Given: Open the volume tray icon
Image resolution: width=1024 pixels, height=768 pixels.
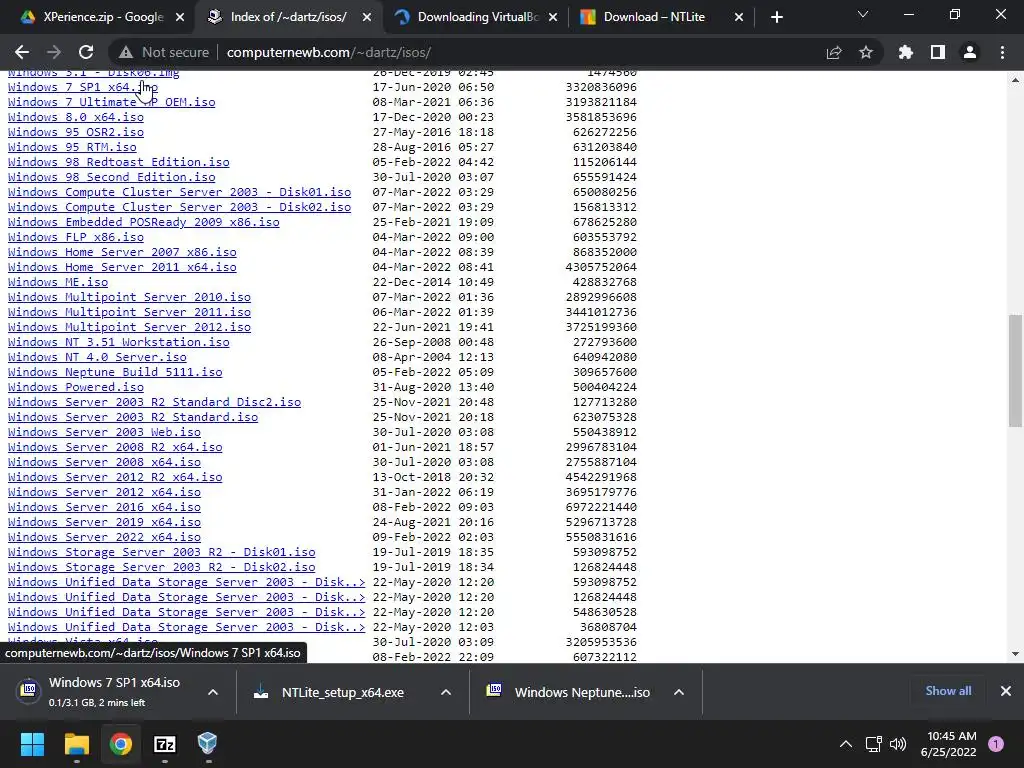Looking at the screenshot, I should coord(898,744).
